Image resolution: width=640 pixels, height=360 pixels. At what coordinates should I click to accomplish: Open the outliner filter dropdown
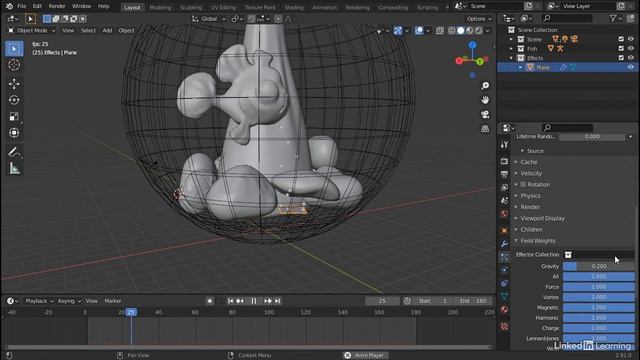pyautogui.click(x=616, y=18)
